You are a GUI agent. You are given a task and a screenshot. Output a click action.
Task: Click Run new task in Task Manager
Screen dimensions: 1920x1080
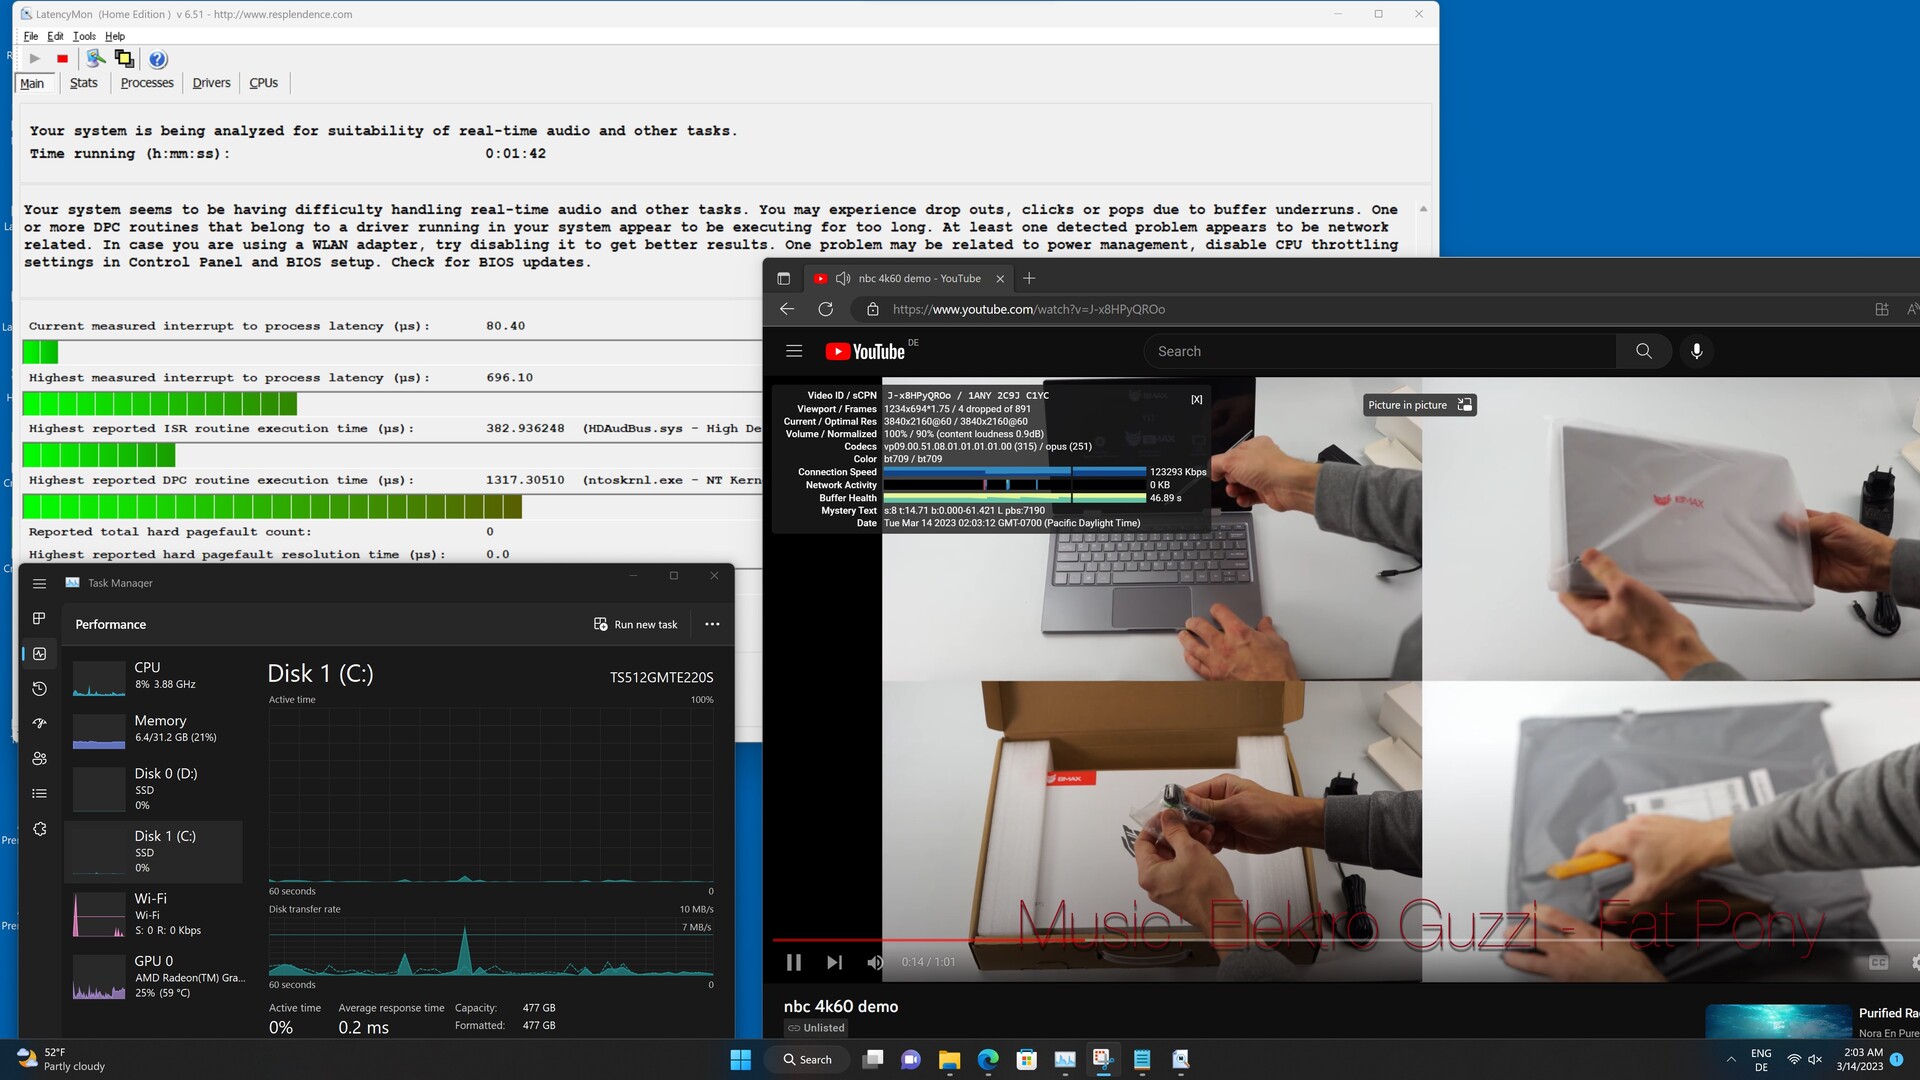click(x=636, y=624)
